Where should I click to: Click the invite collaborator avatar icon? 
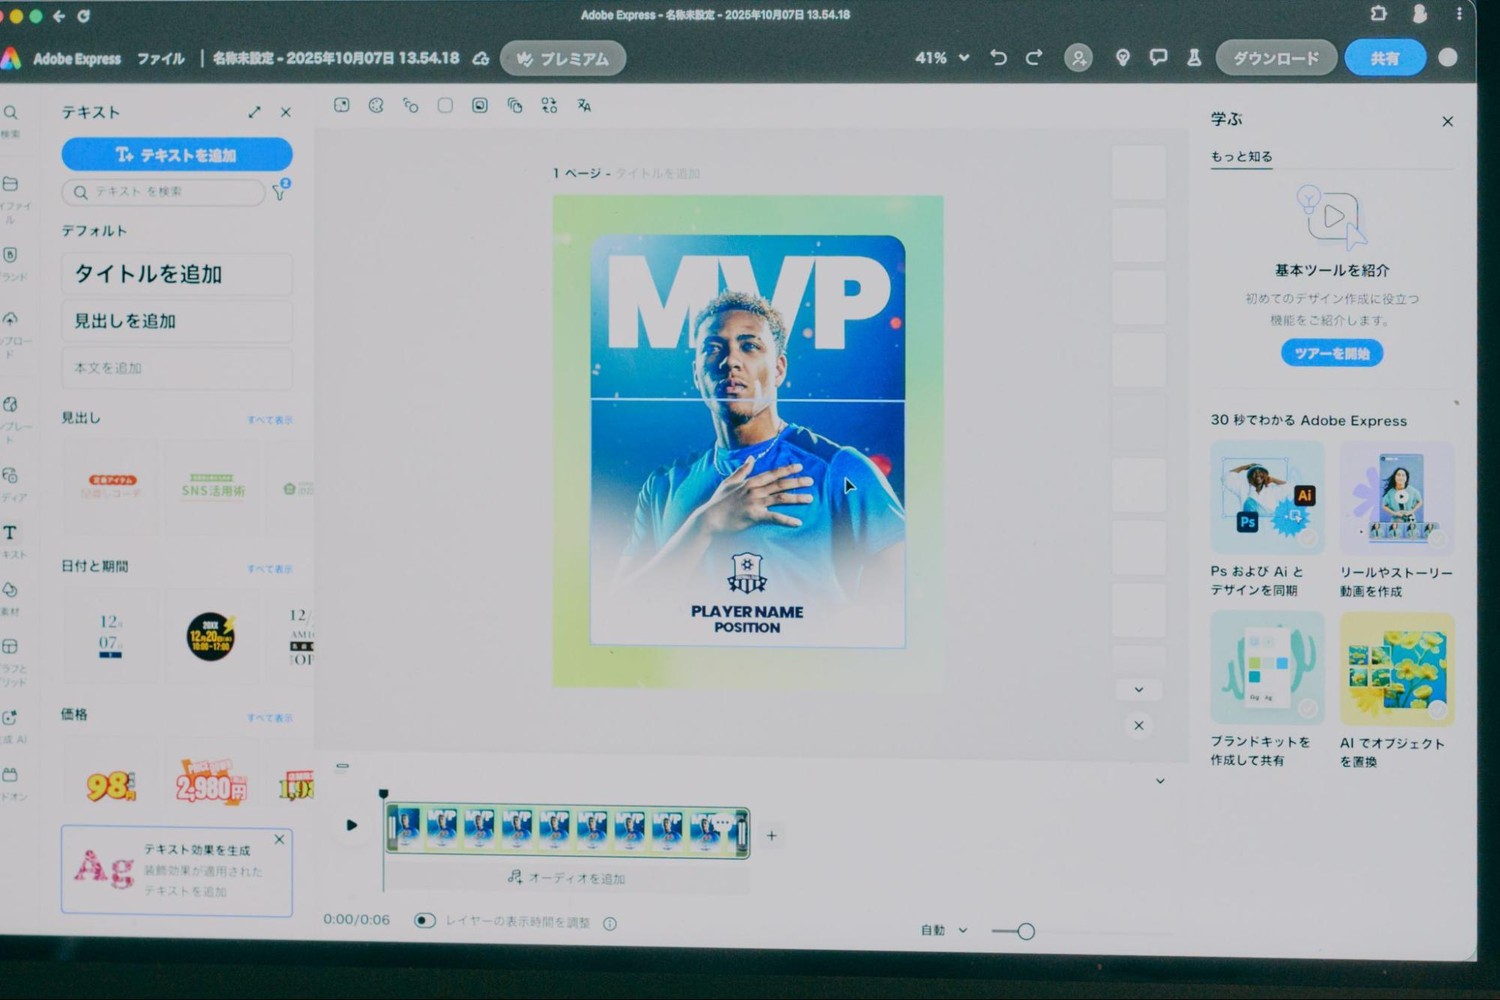[x=1078, y=58]
